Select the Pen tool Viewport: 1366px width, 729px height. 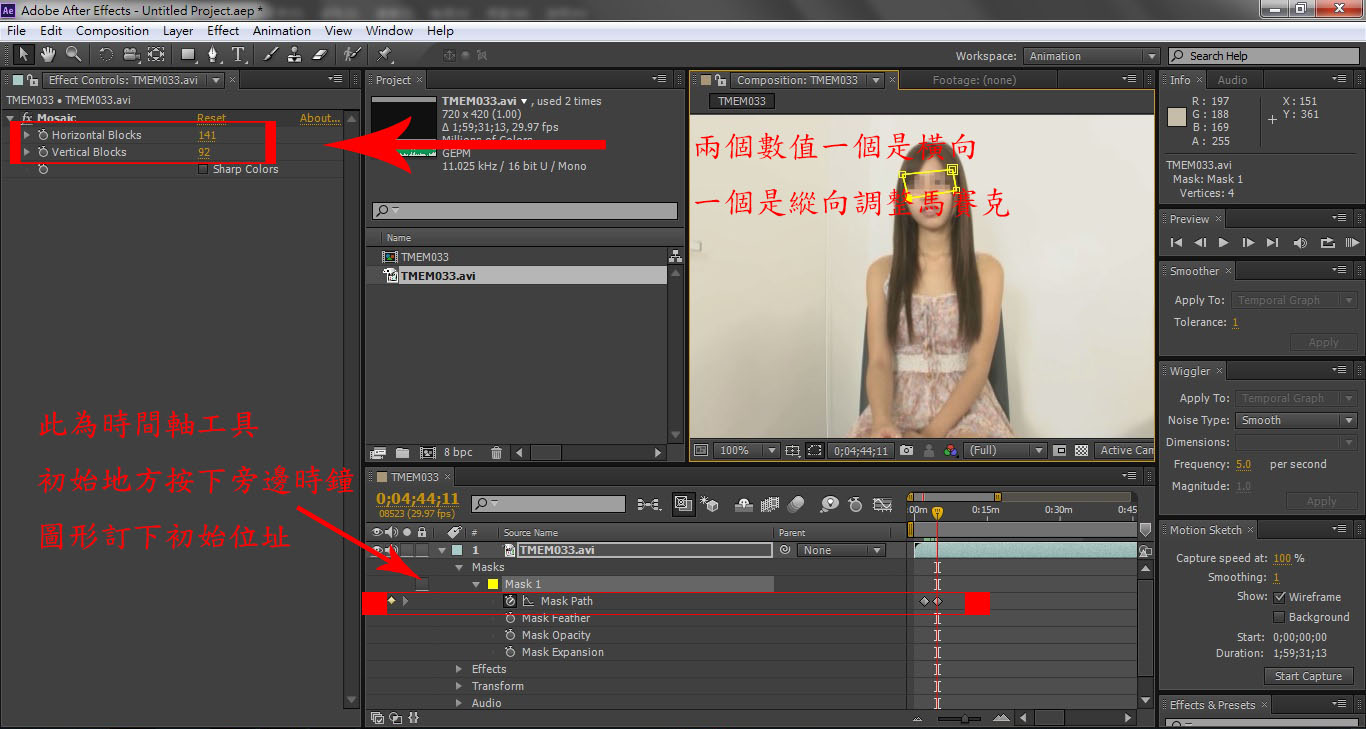point(212,54)
